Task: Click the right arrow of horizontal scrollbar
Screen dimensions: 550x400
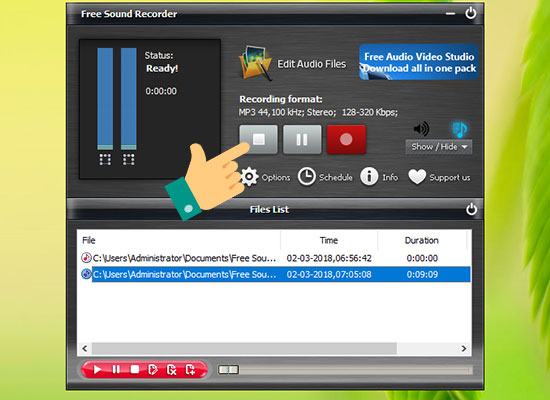Action: coord(464,348)
